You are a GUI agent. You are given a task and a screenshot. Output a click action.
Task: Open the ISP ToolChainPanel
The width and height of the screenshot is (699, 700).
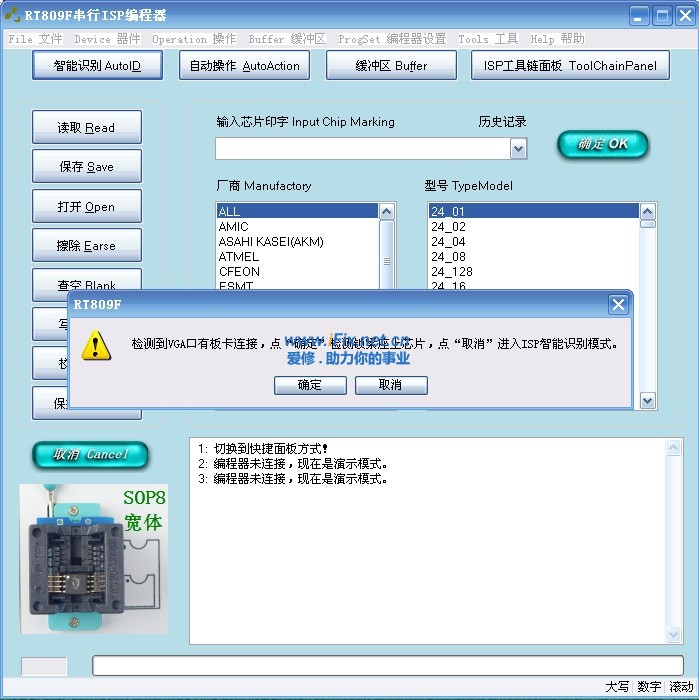click(x=570, y=66)
